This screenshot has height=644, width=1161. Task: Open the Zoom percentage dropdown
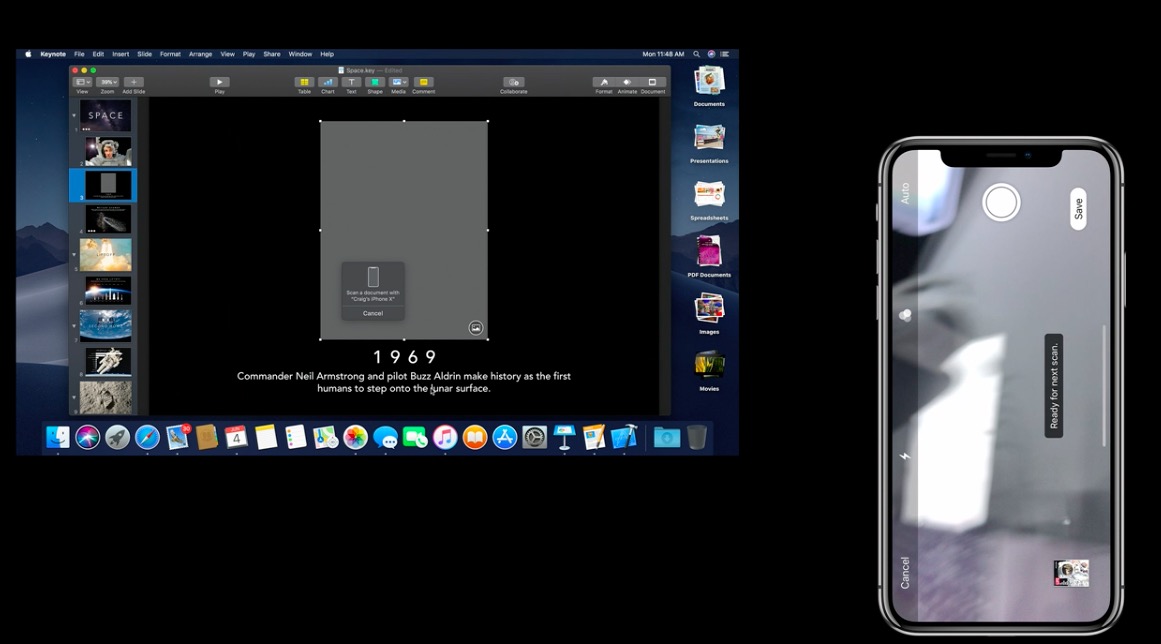point(108,82)
